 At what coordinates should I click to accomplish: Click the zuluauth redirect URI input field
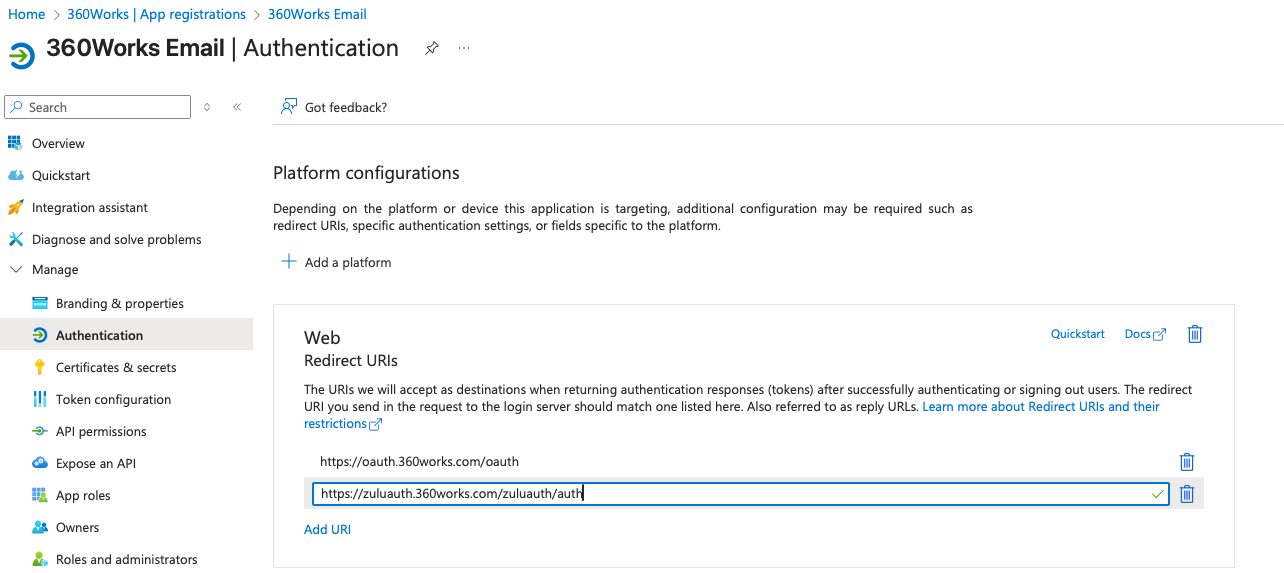[x=740, y=493]
